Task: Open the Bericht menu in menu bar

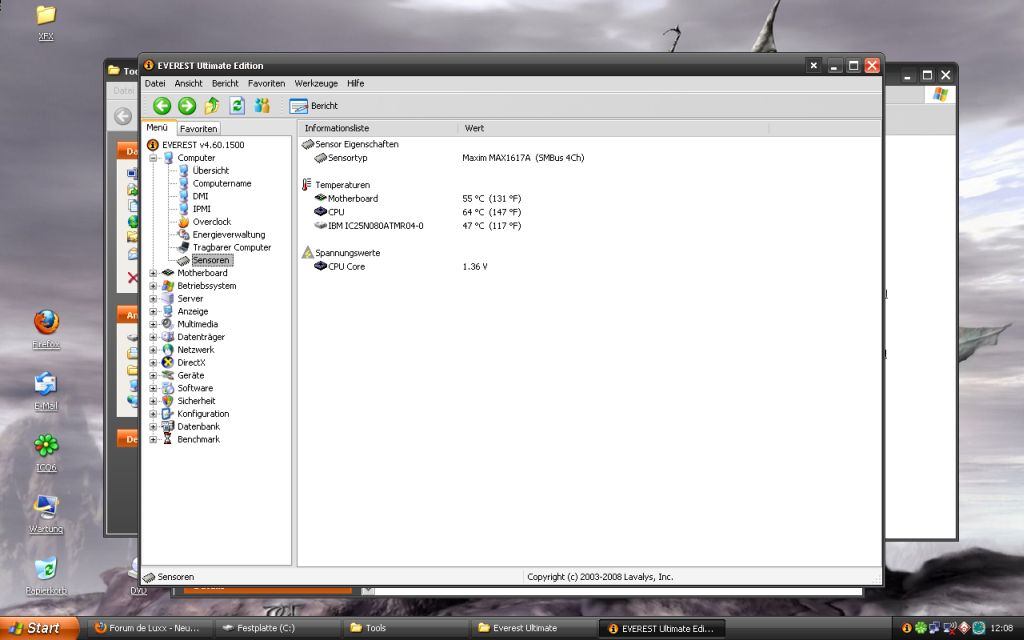Action: click(x=225, y=84)
